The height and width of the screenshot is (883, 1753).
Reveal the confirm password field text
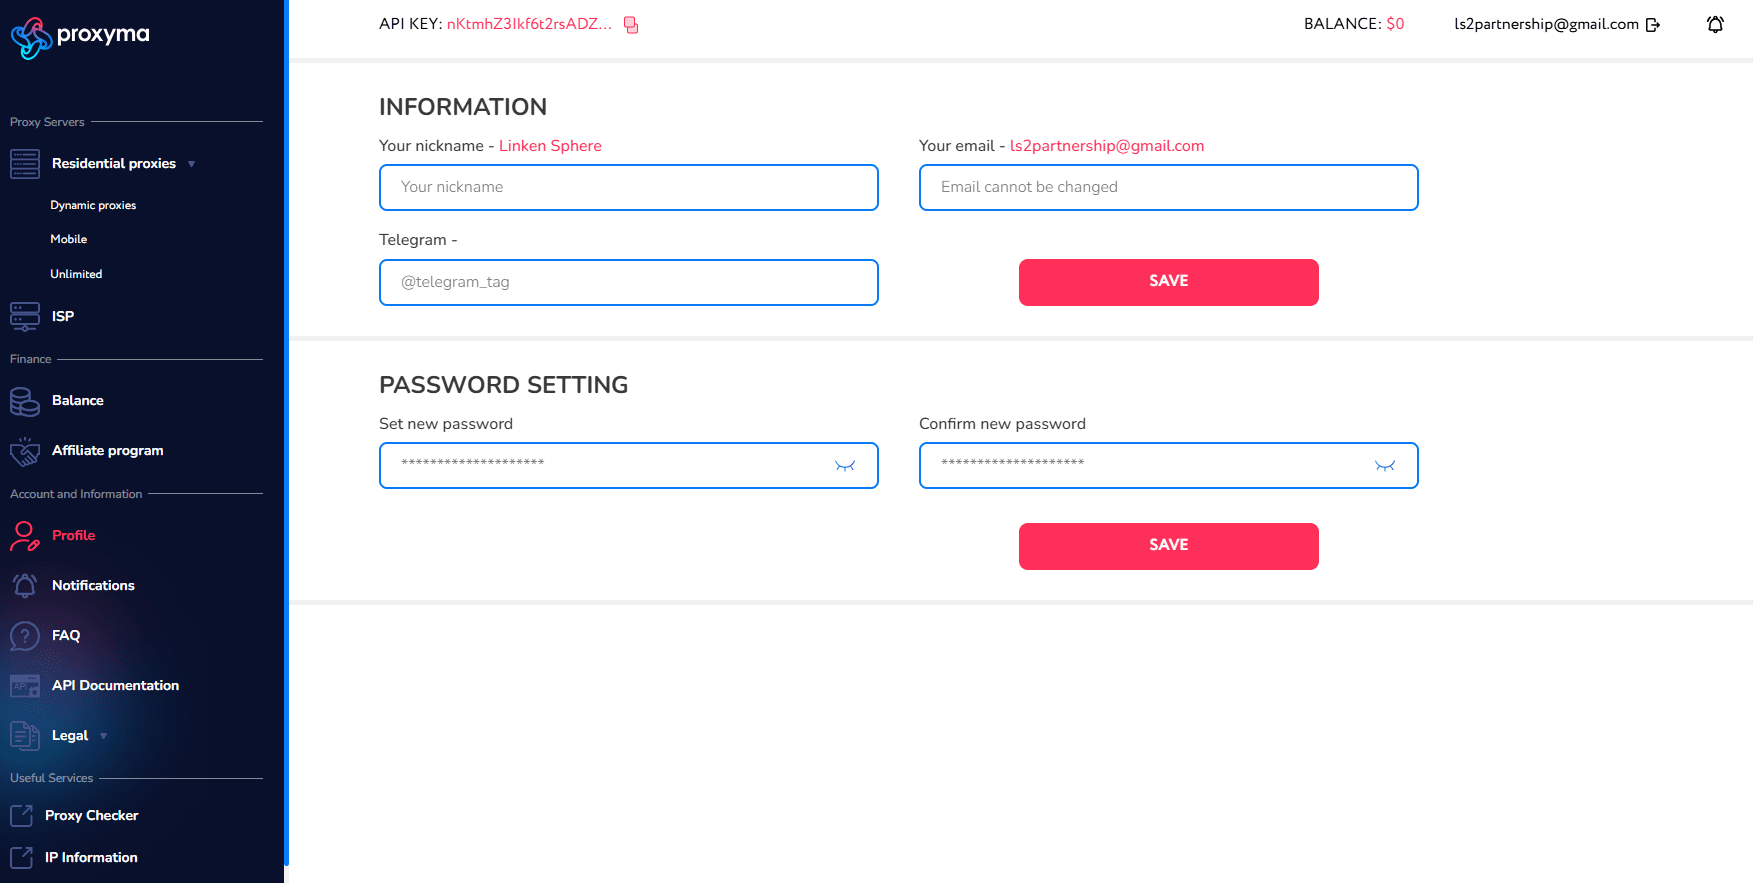tap(1385, 466)
